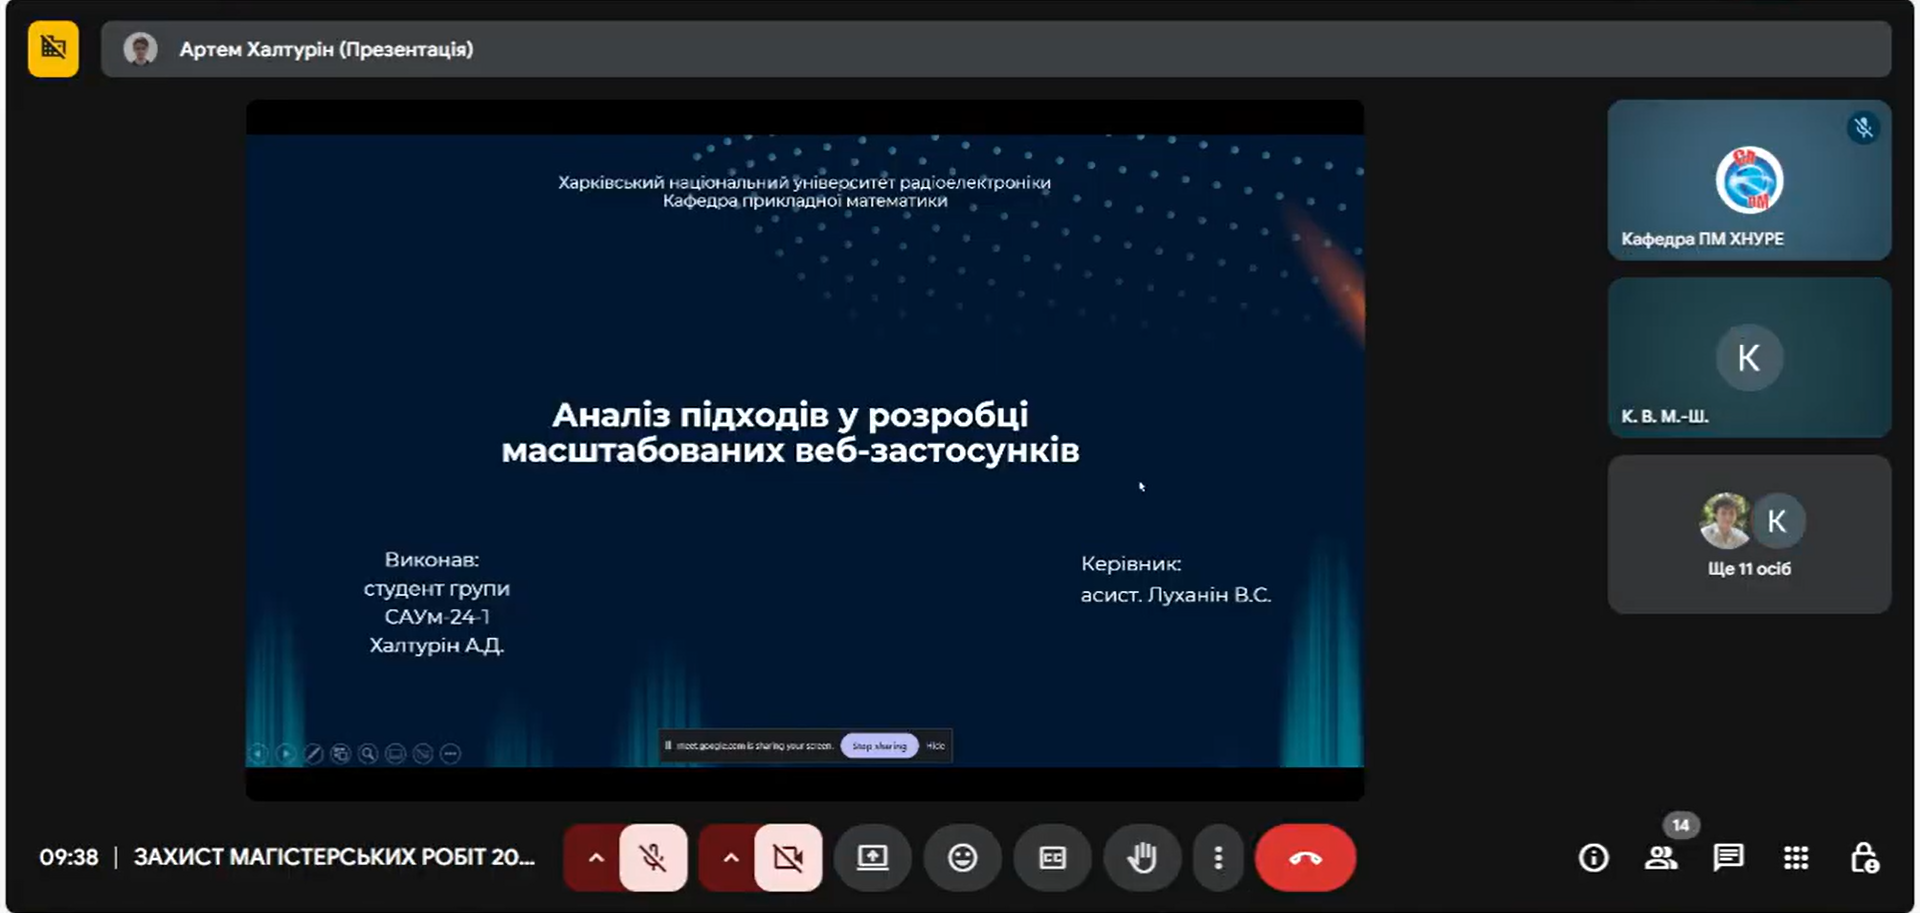This screenshot has height=913, width=1920.
Task: Show the participants people panel
Action: (x=1661, y=858)
